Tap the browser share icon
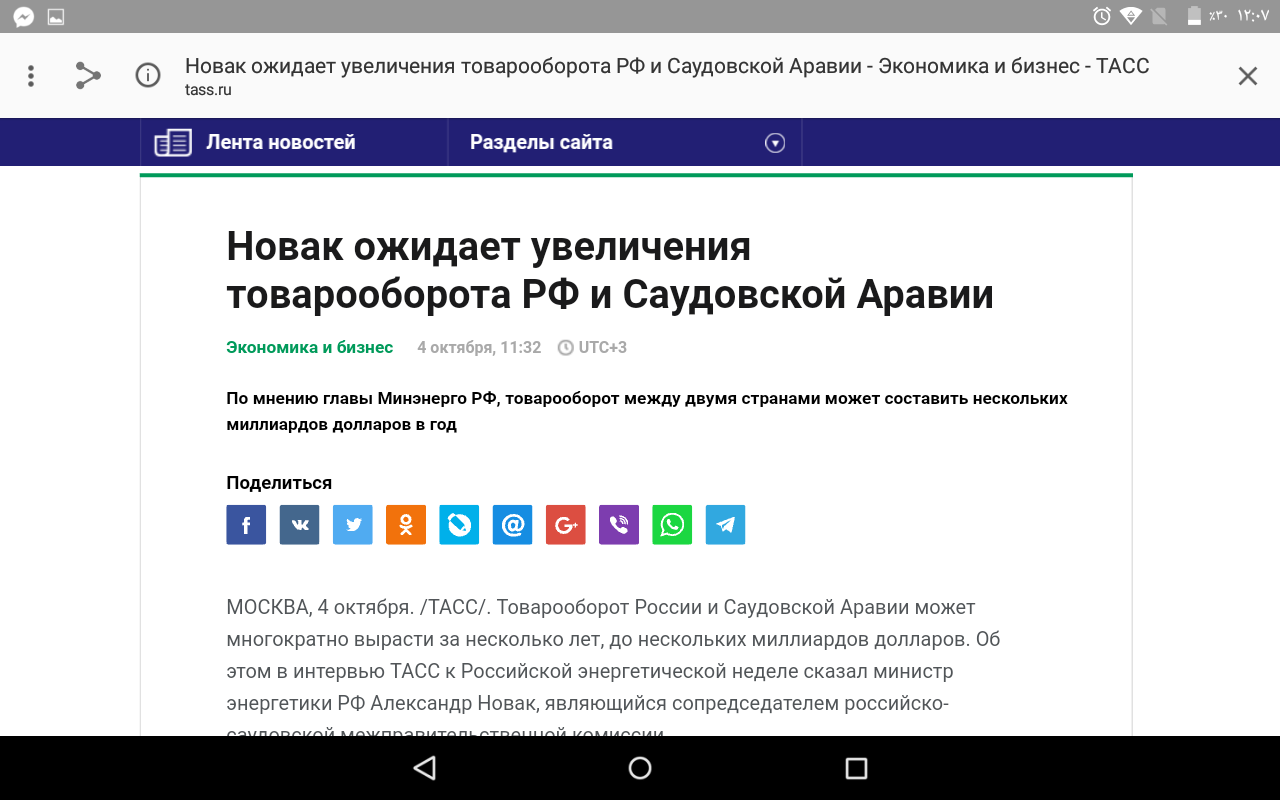Image resolution: width=1280 pixels, height=800 pixels. coord(89,76)
